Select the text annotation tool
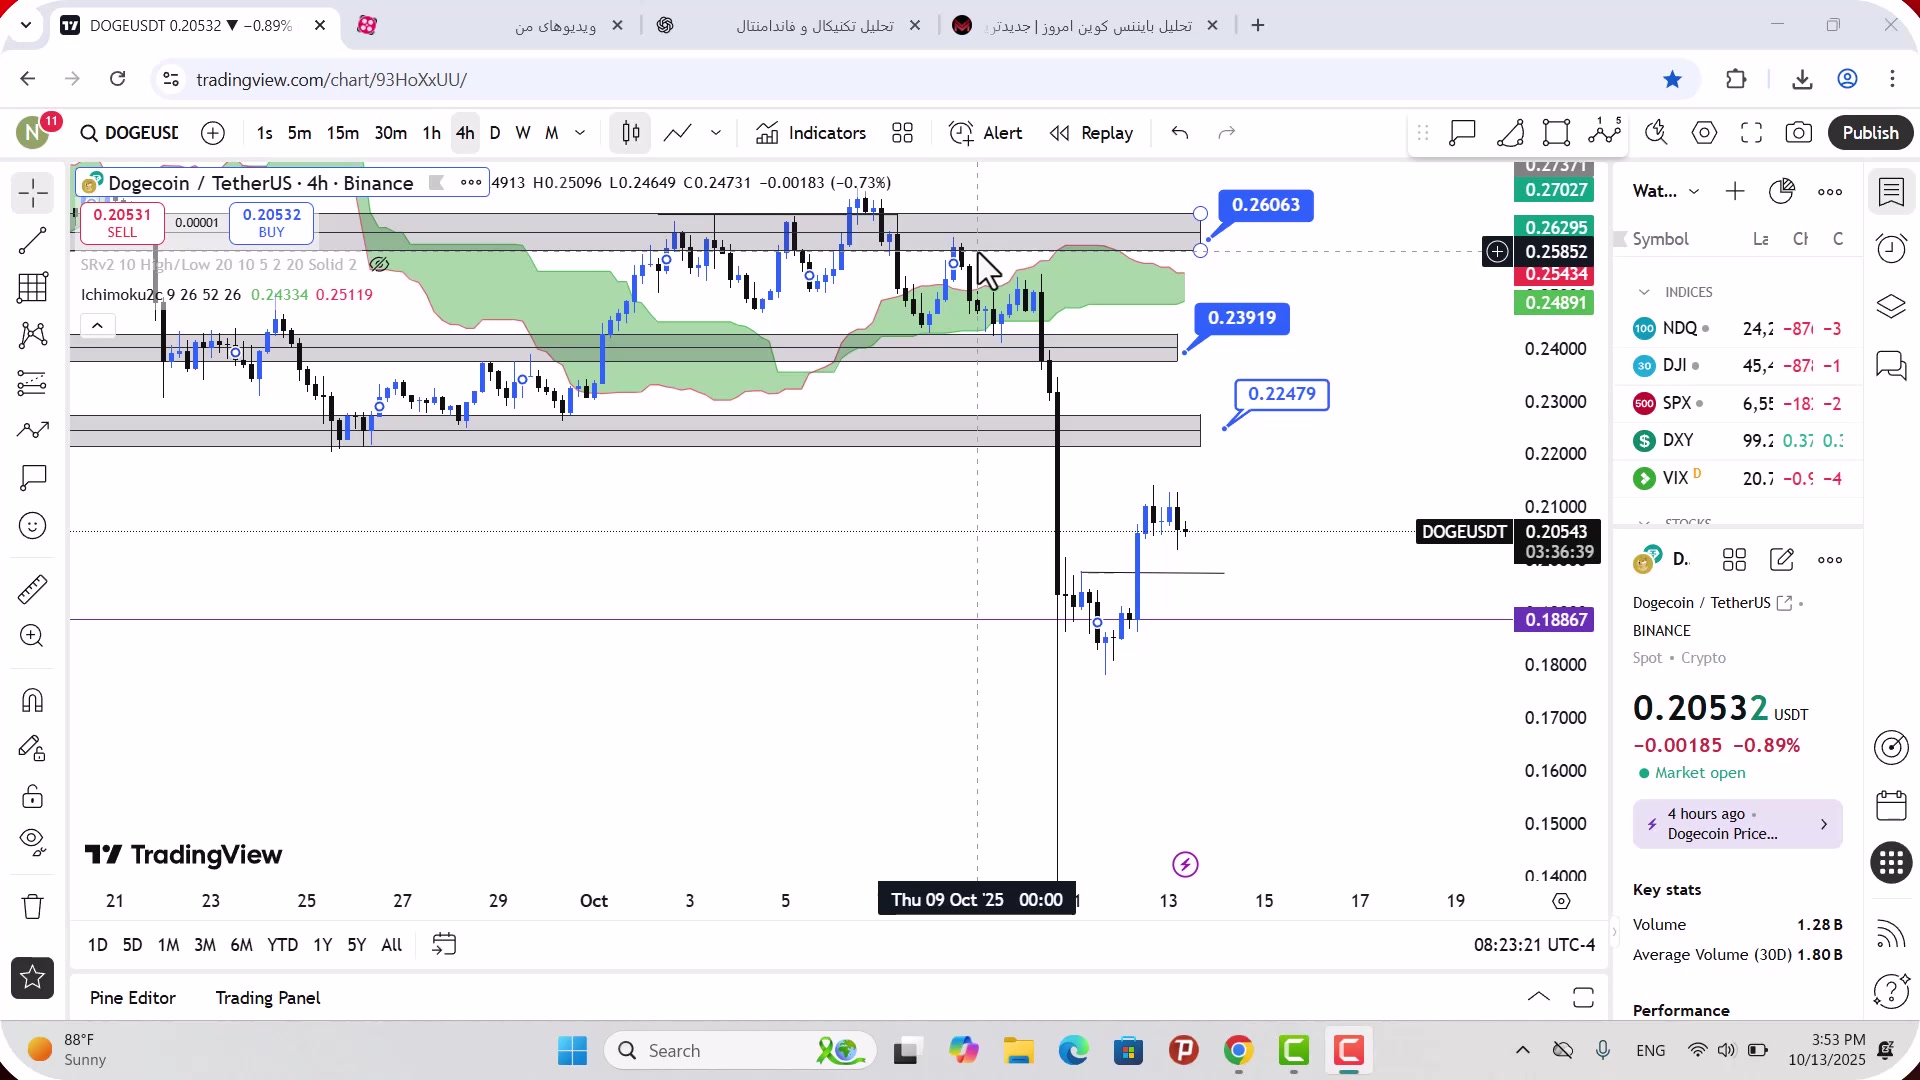 [32, 478]
